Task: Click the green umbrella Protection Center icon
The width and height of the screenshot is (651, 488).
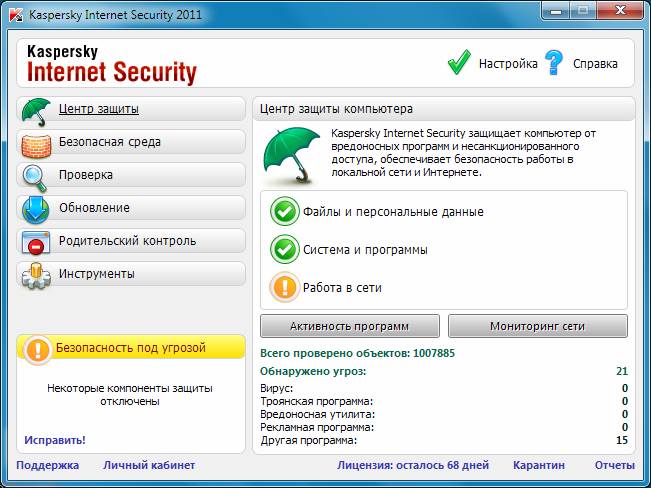Action: (x=36, y=109)
